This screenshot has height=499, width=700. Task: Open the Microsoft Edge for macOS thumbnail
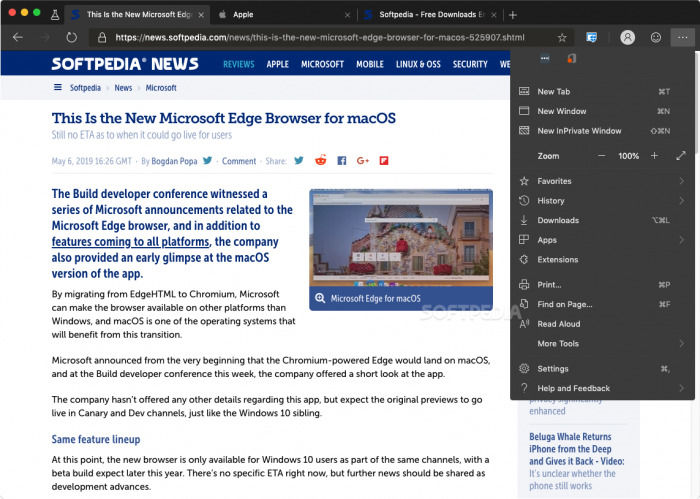point(400,249)
